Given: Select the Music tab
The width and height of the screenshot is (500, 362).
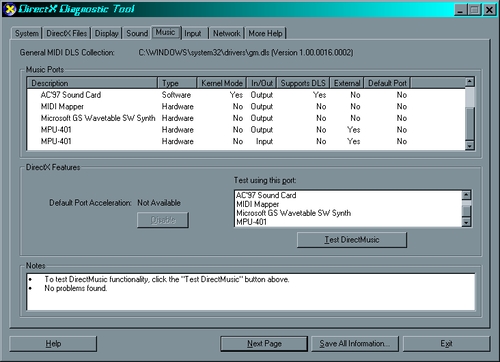Looking at the screenshot, I should click(x=166, y=32).
